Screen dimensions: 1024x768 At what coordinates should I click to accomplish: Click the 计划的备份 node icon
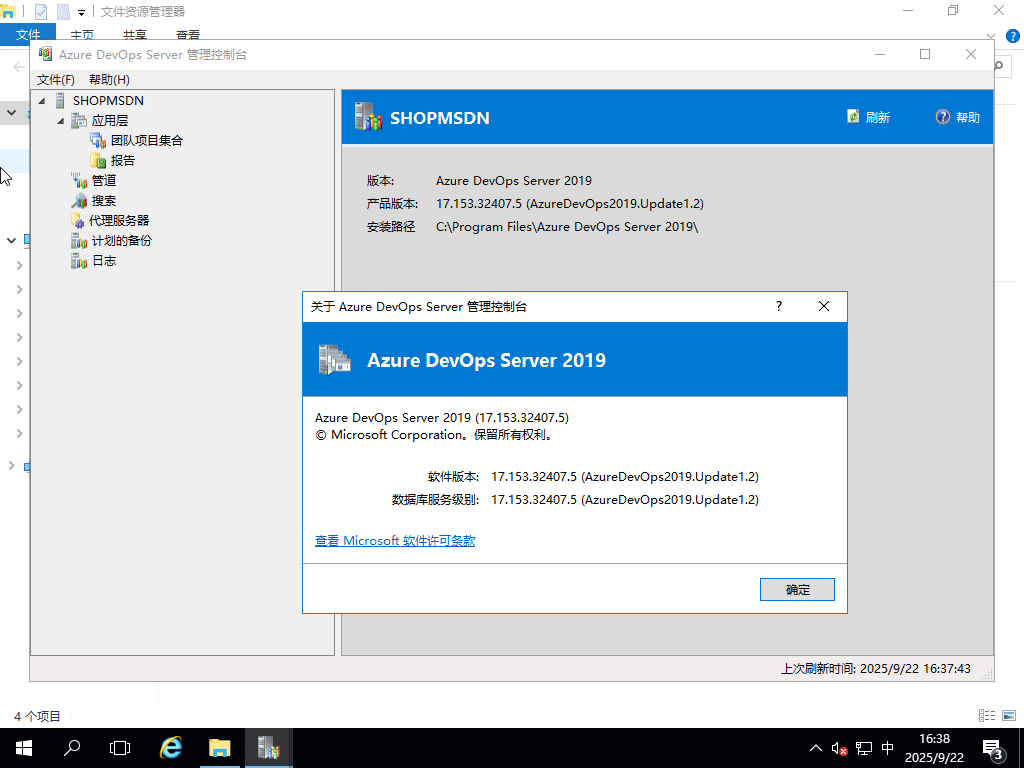point(79,241)
